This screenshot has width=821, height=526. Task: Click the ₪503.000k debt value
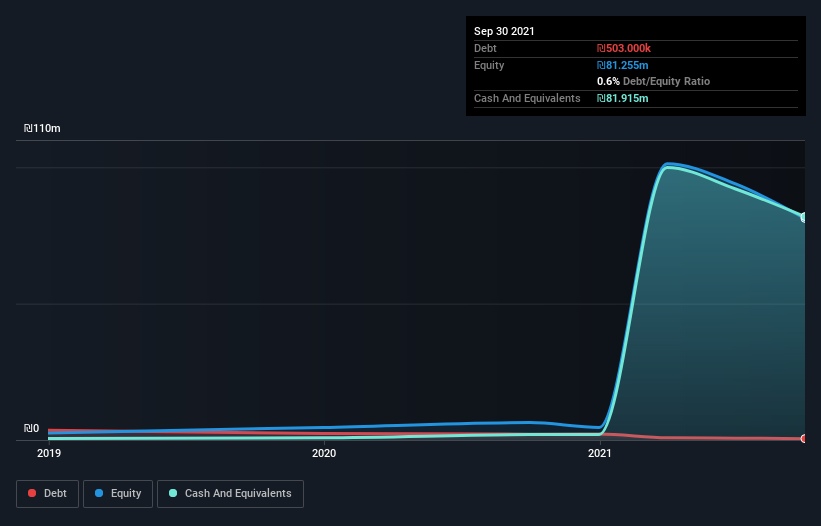click(x=624, y=48)
